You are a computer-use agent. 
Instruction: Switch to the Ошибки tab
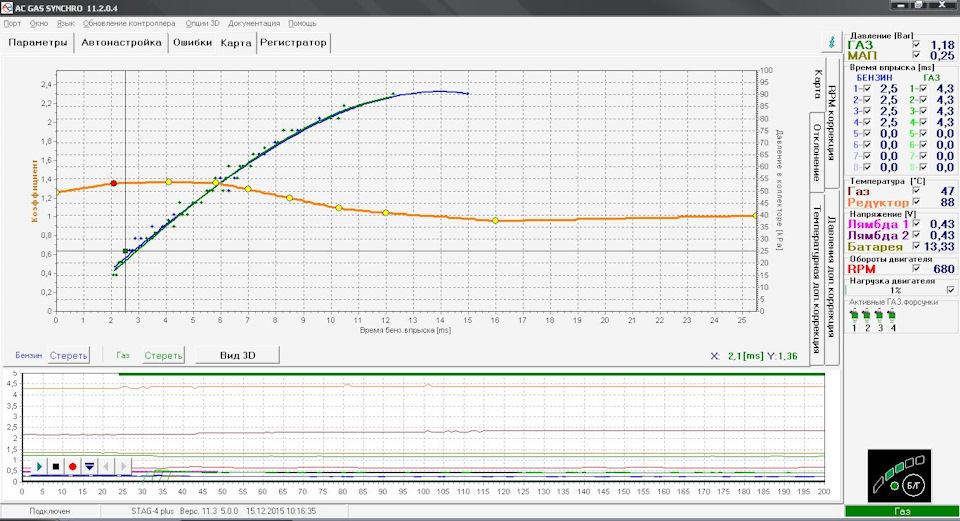click(192, 42)
